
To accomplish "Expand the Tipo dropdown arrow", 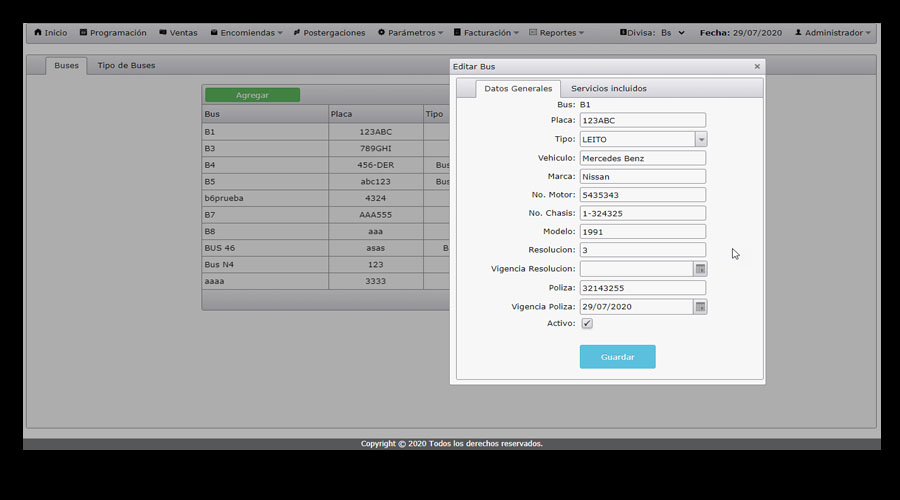I will (701, 139).
